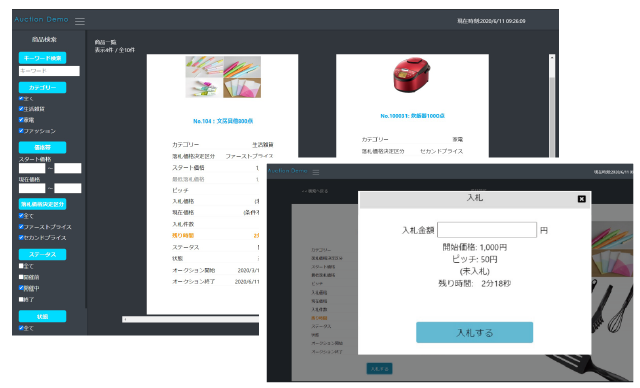Uncheck the ファーストプライス checkbox
The width and height of the screenshot is (640, 388).
[x=21, y=226]
